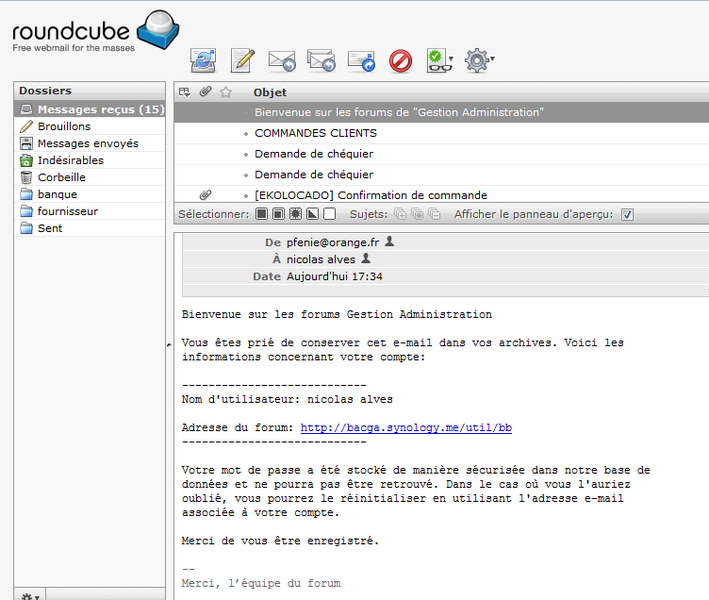This screenshot has width=709, height=600.
Task: Click recipient name nicolas alves
Action: 321,260
